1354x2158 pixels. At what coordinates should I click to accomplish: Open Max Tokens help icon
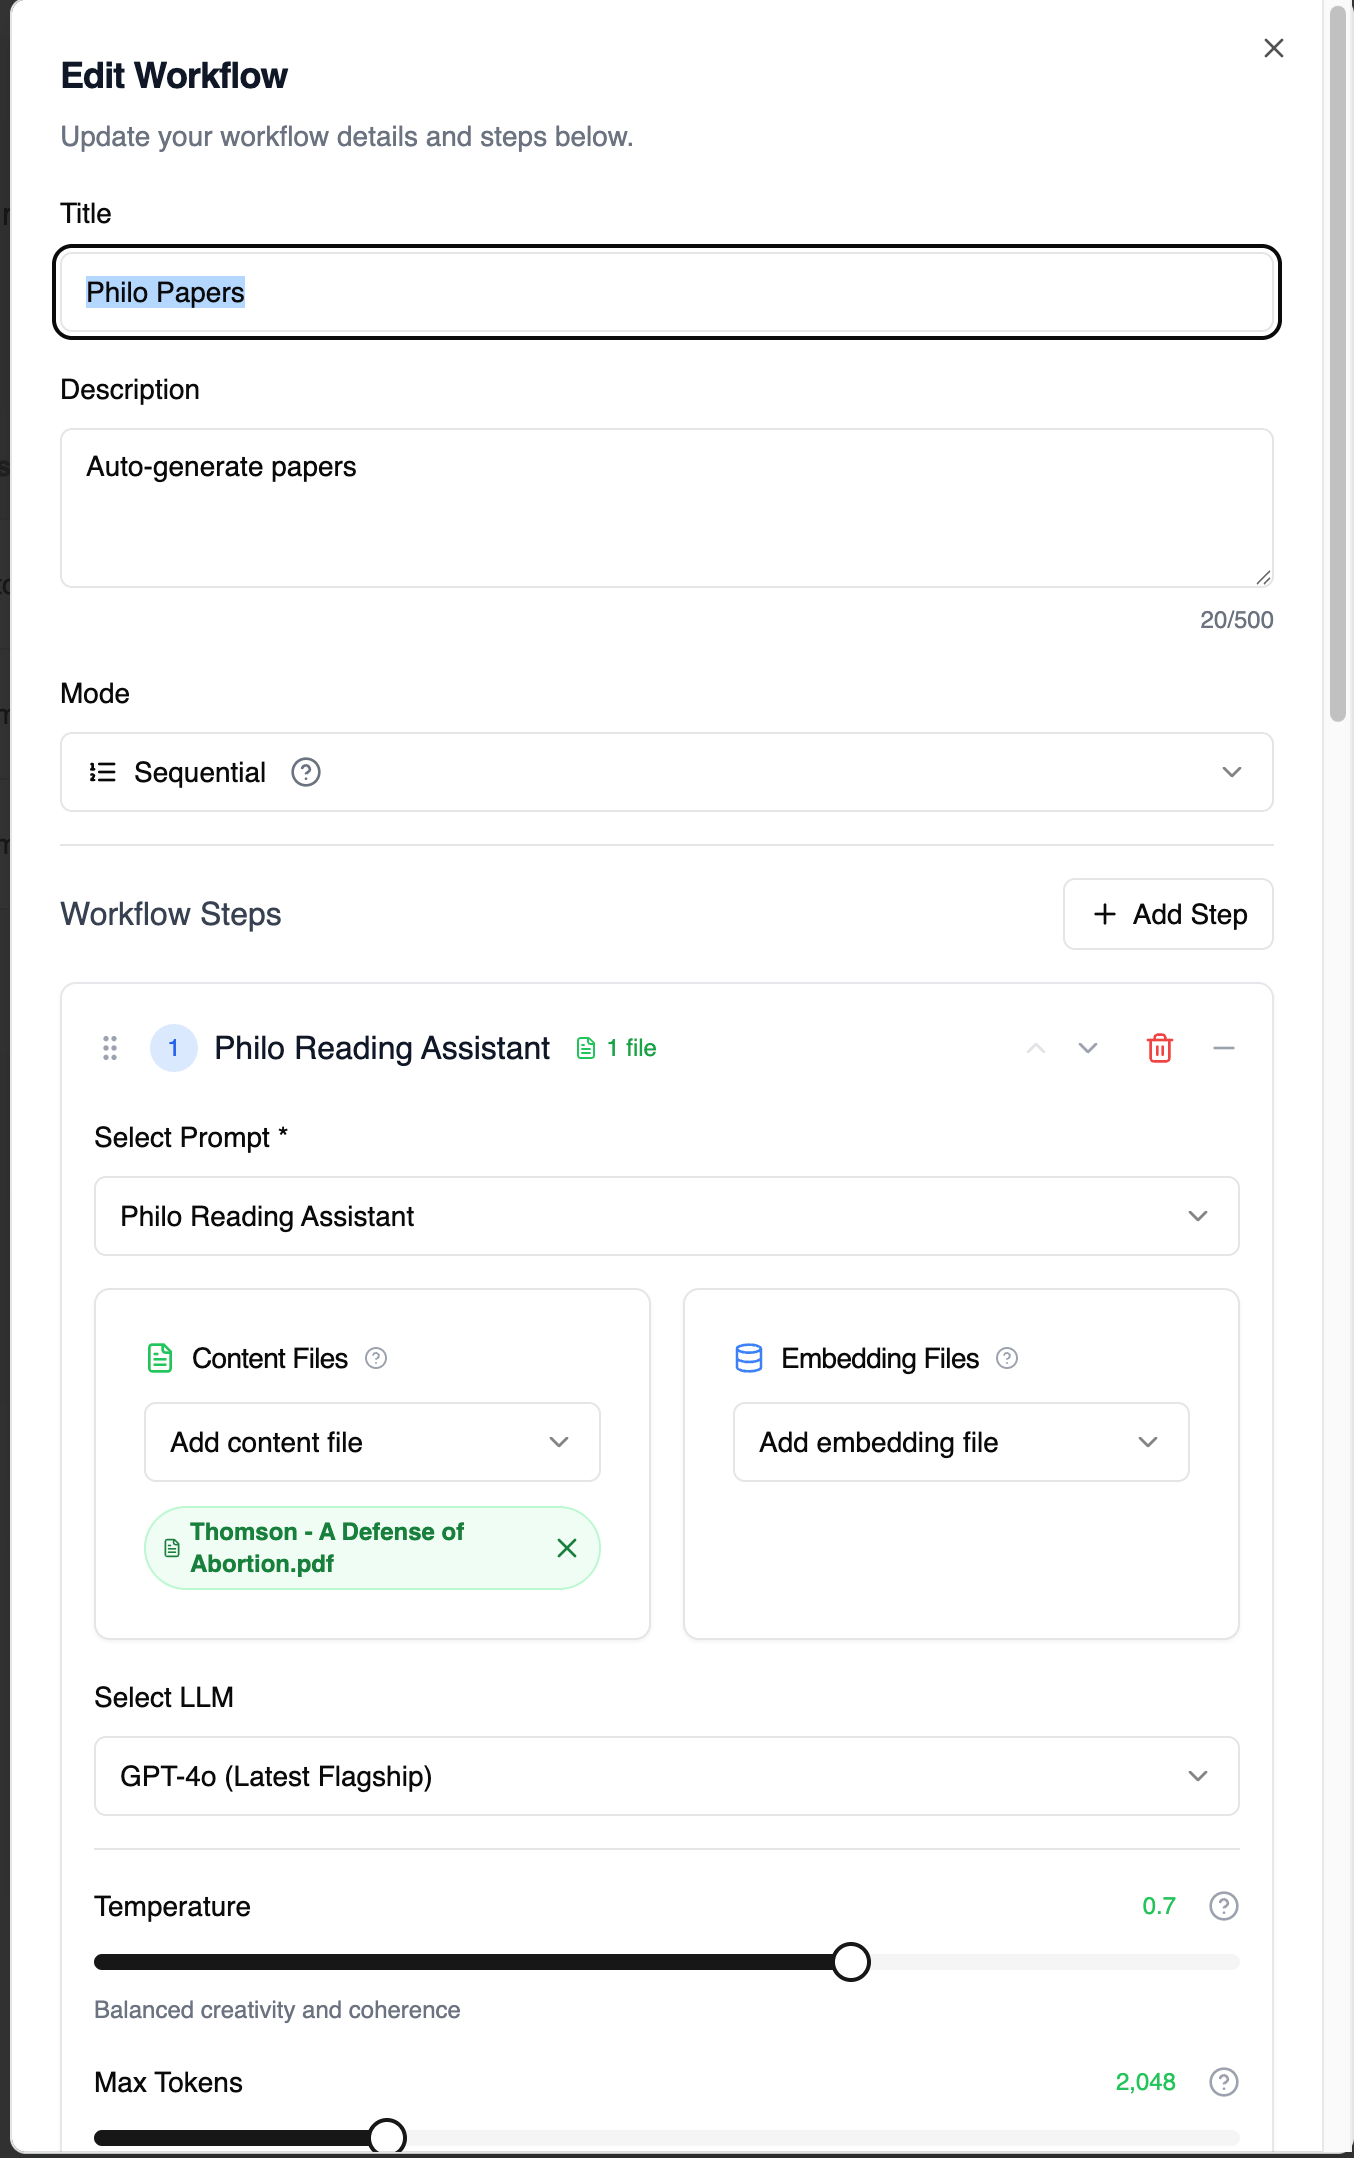point(1224,2082)
